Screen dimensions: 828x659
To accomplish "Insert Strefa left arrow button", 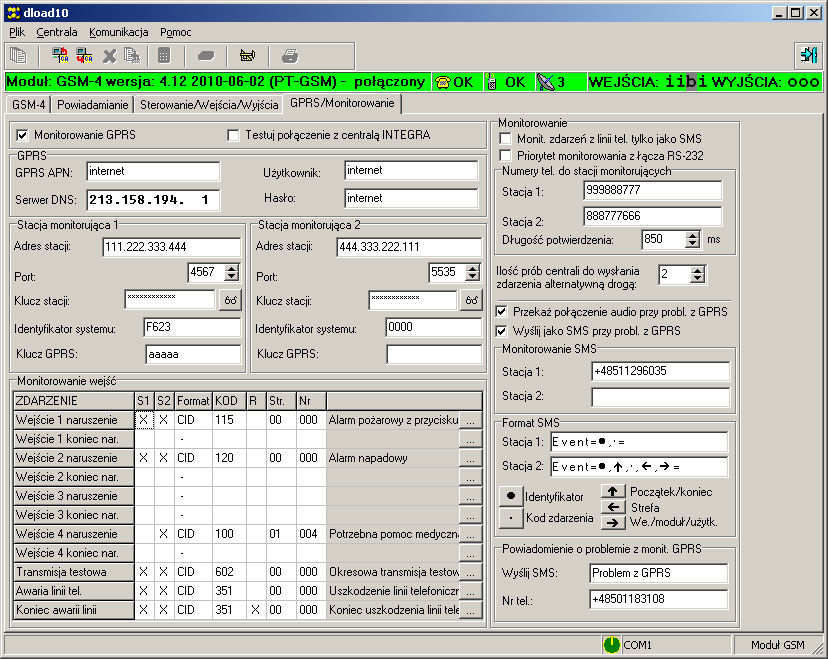I will (x=613, y=507).
